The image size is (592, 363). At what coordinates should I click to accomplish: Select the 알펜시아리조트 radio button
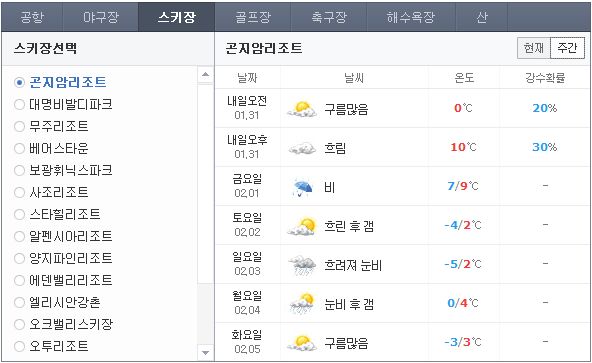tap(19, 236)
